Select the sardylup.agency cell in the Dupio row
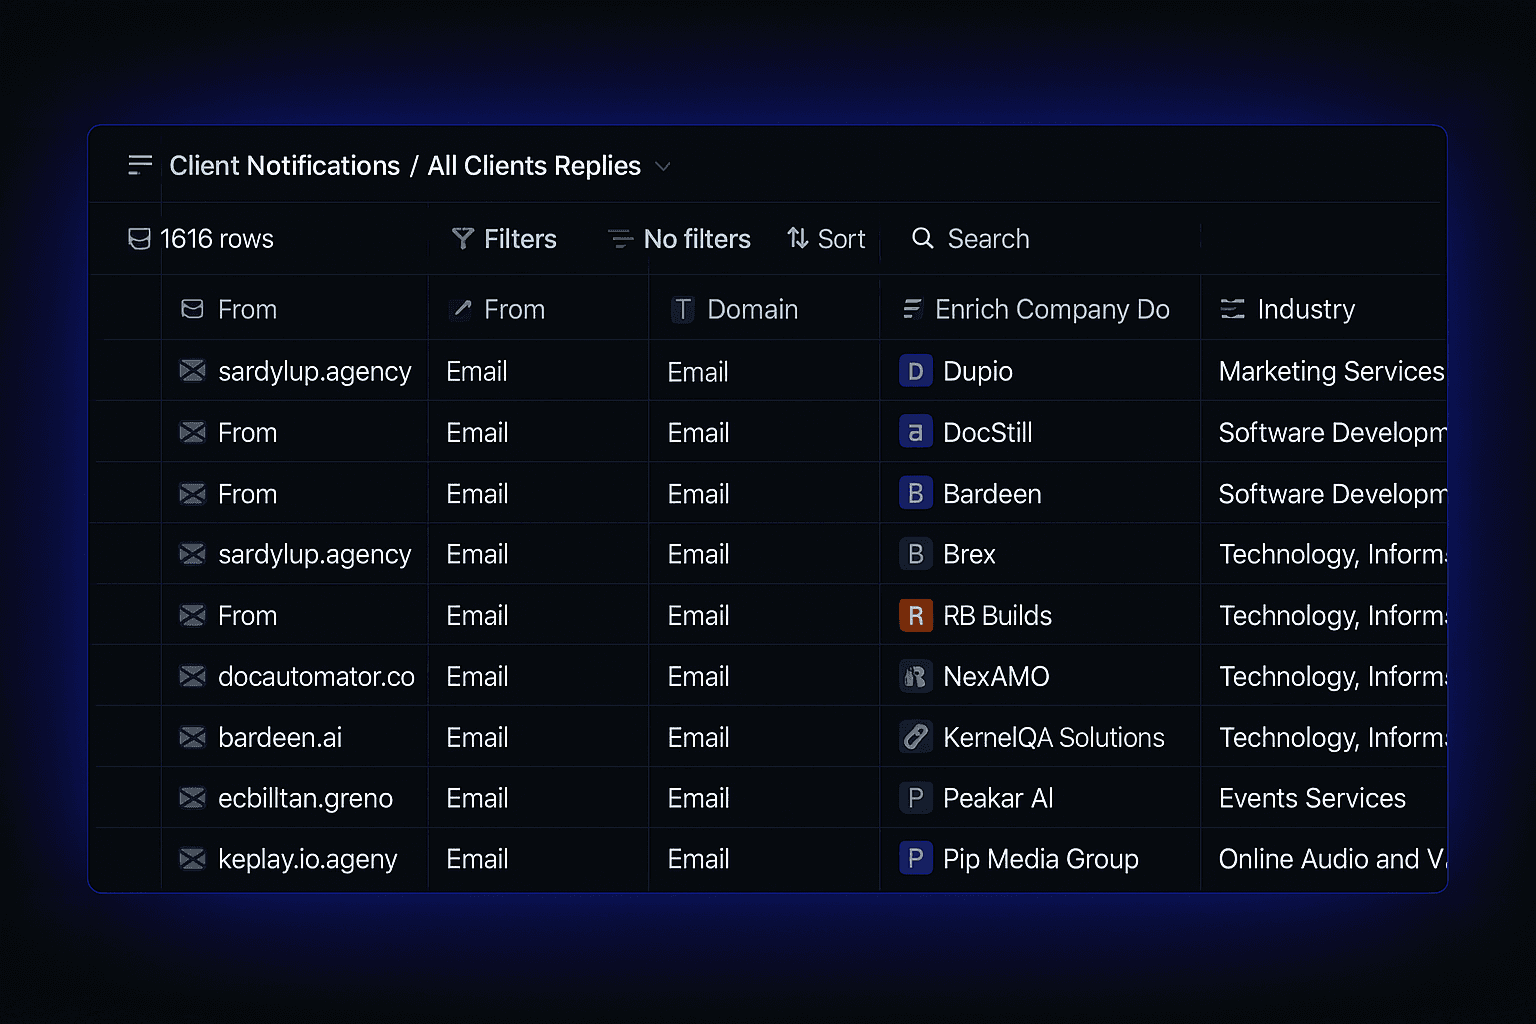The width and height of the screenshot is (1536, 1024). pos(315,372)
